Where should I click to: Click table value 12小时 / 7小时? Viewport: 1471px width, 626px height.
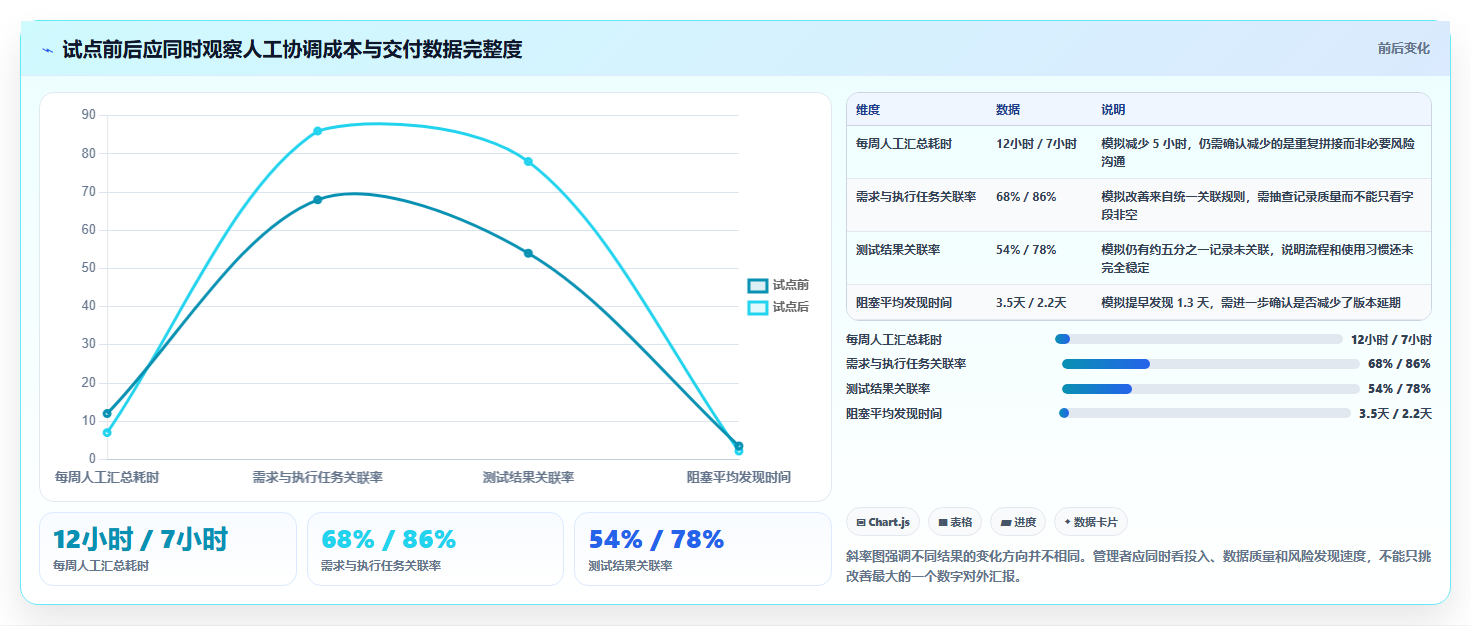coord(1036,144)
